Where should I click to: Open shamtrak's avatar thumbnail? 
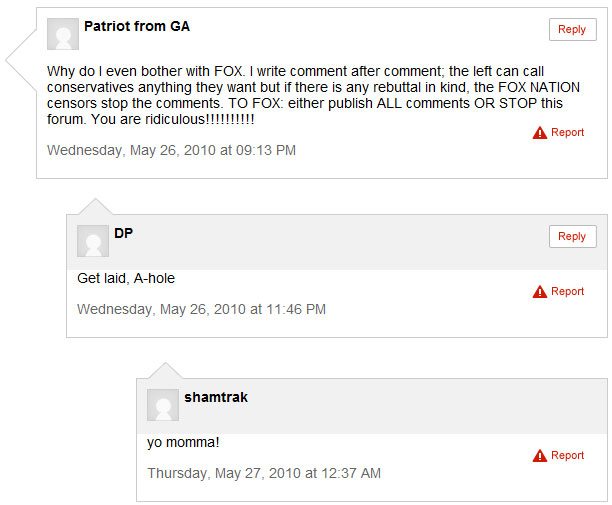(163, 405)
